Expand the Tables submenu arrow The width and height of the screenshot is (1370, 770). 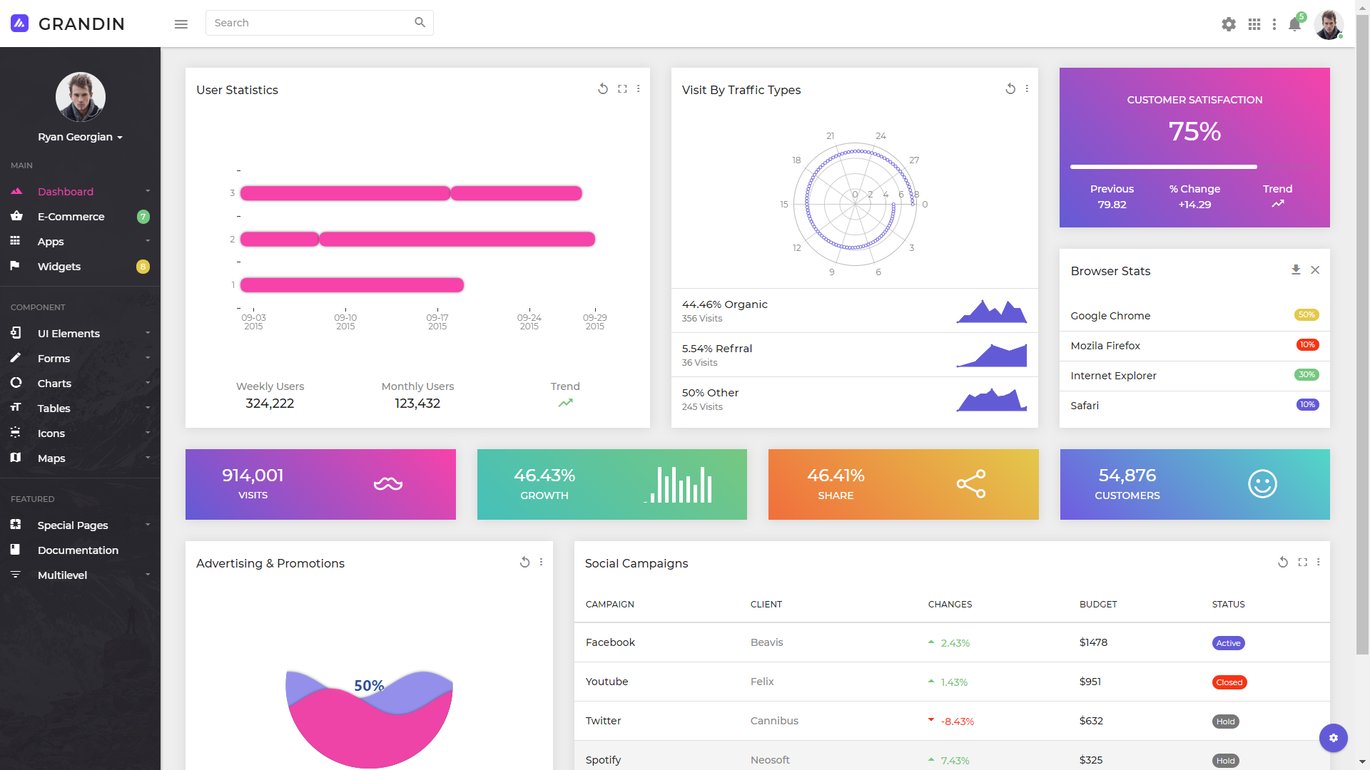(x=147, y=408)
